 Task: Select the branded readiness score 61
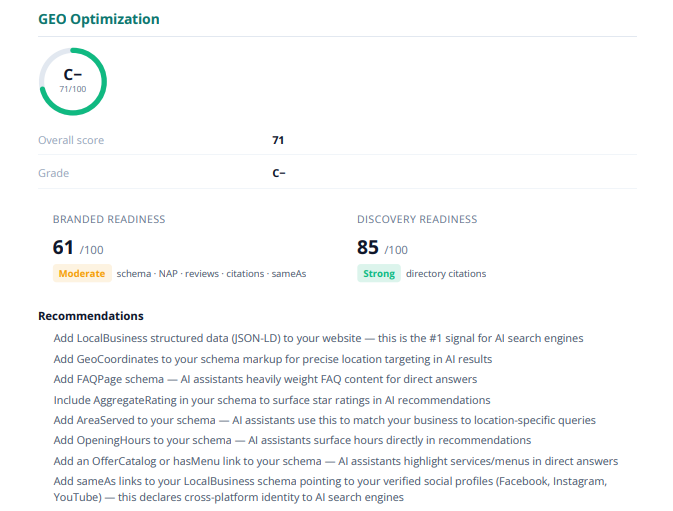pyautogui.click(x=63, y=248)
